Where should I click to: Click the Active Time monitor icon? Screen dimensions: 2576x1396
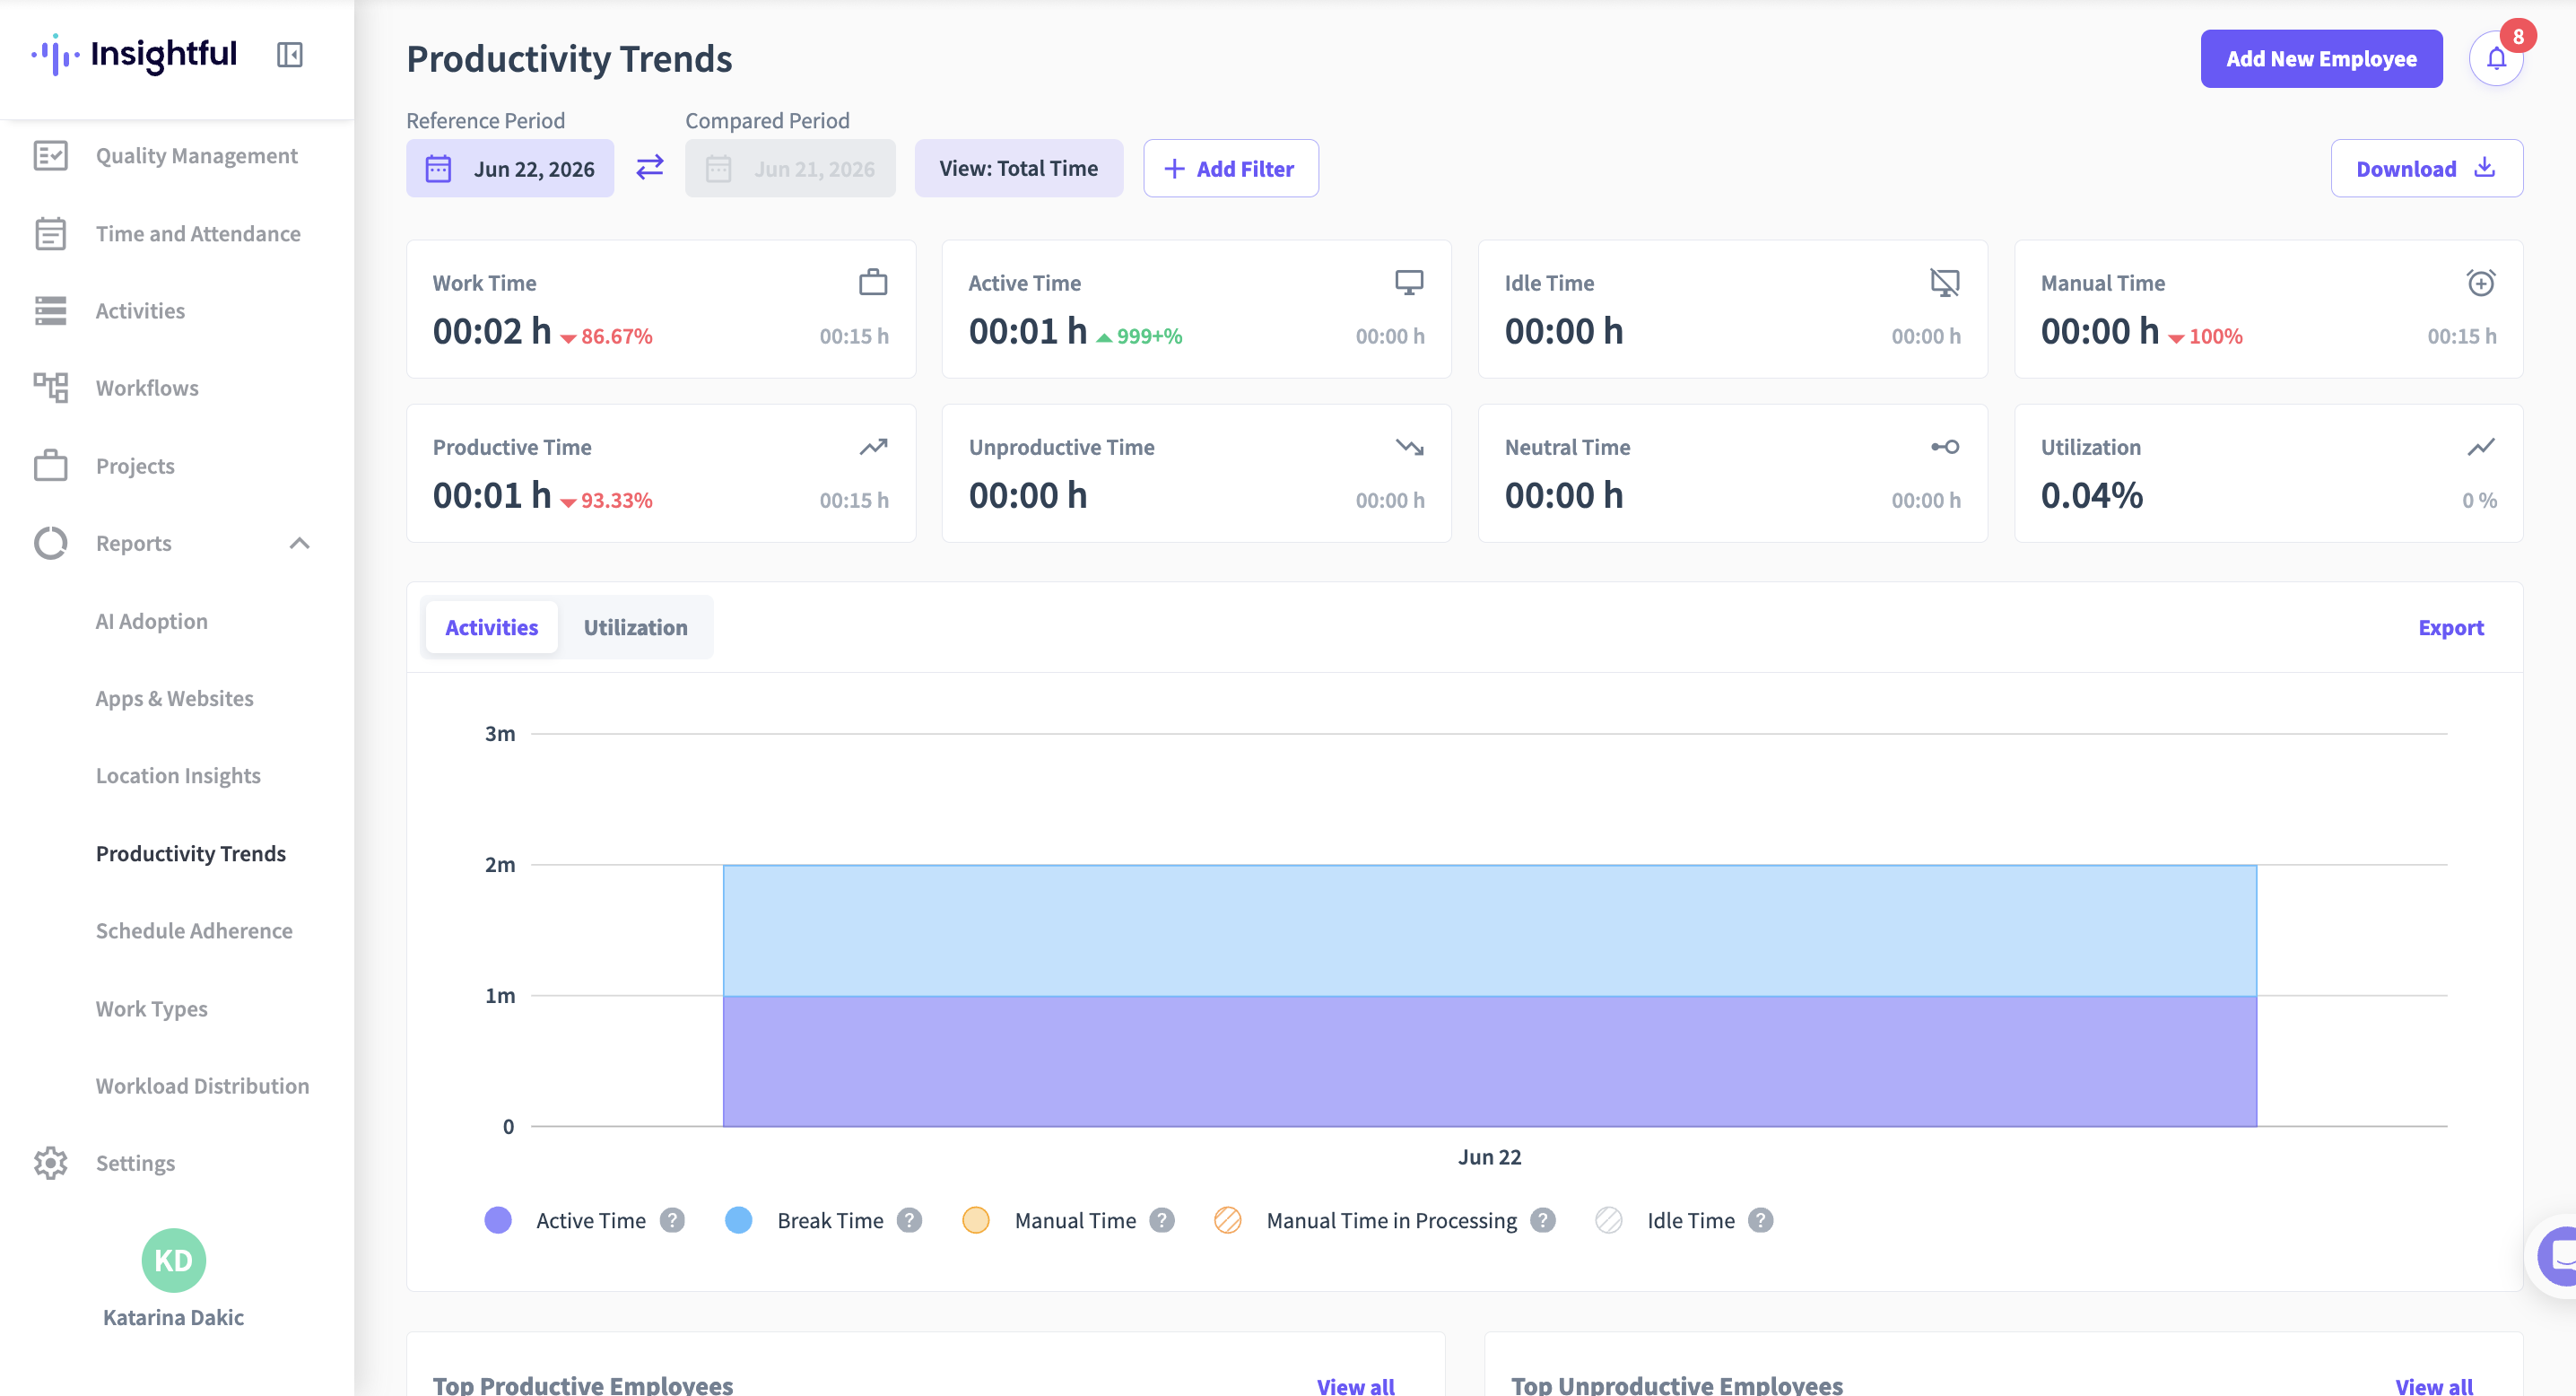(1409, 283)
